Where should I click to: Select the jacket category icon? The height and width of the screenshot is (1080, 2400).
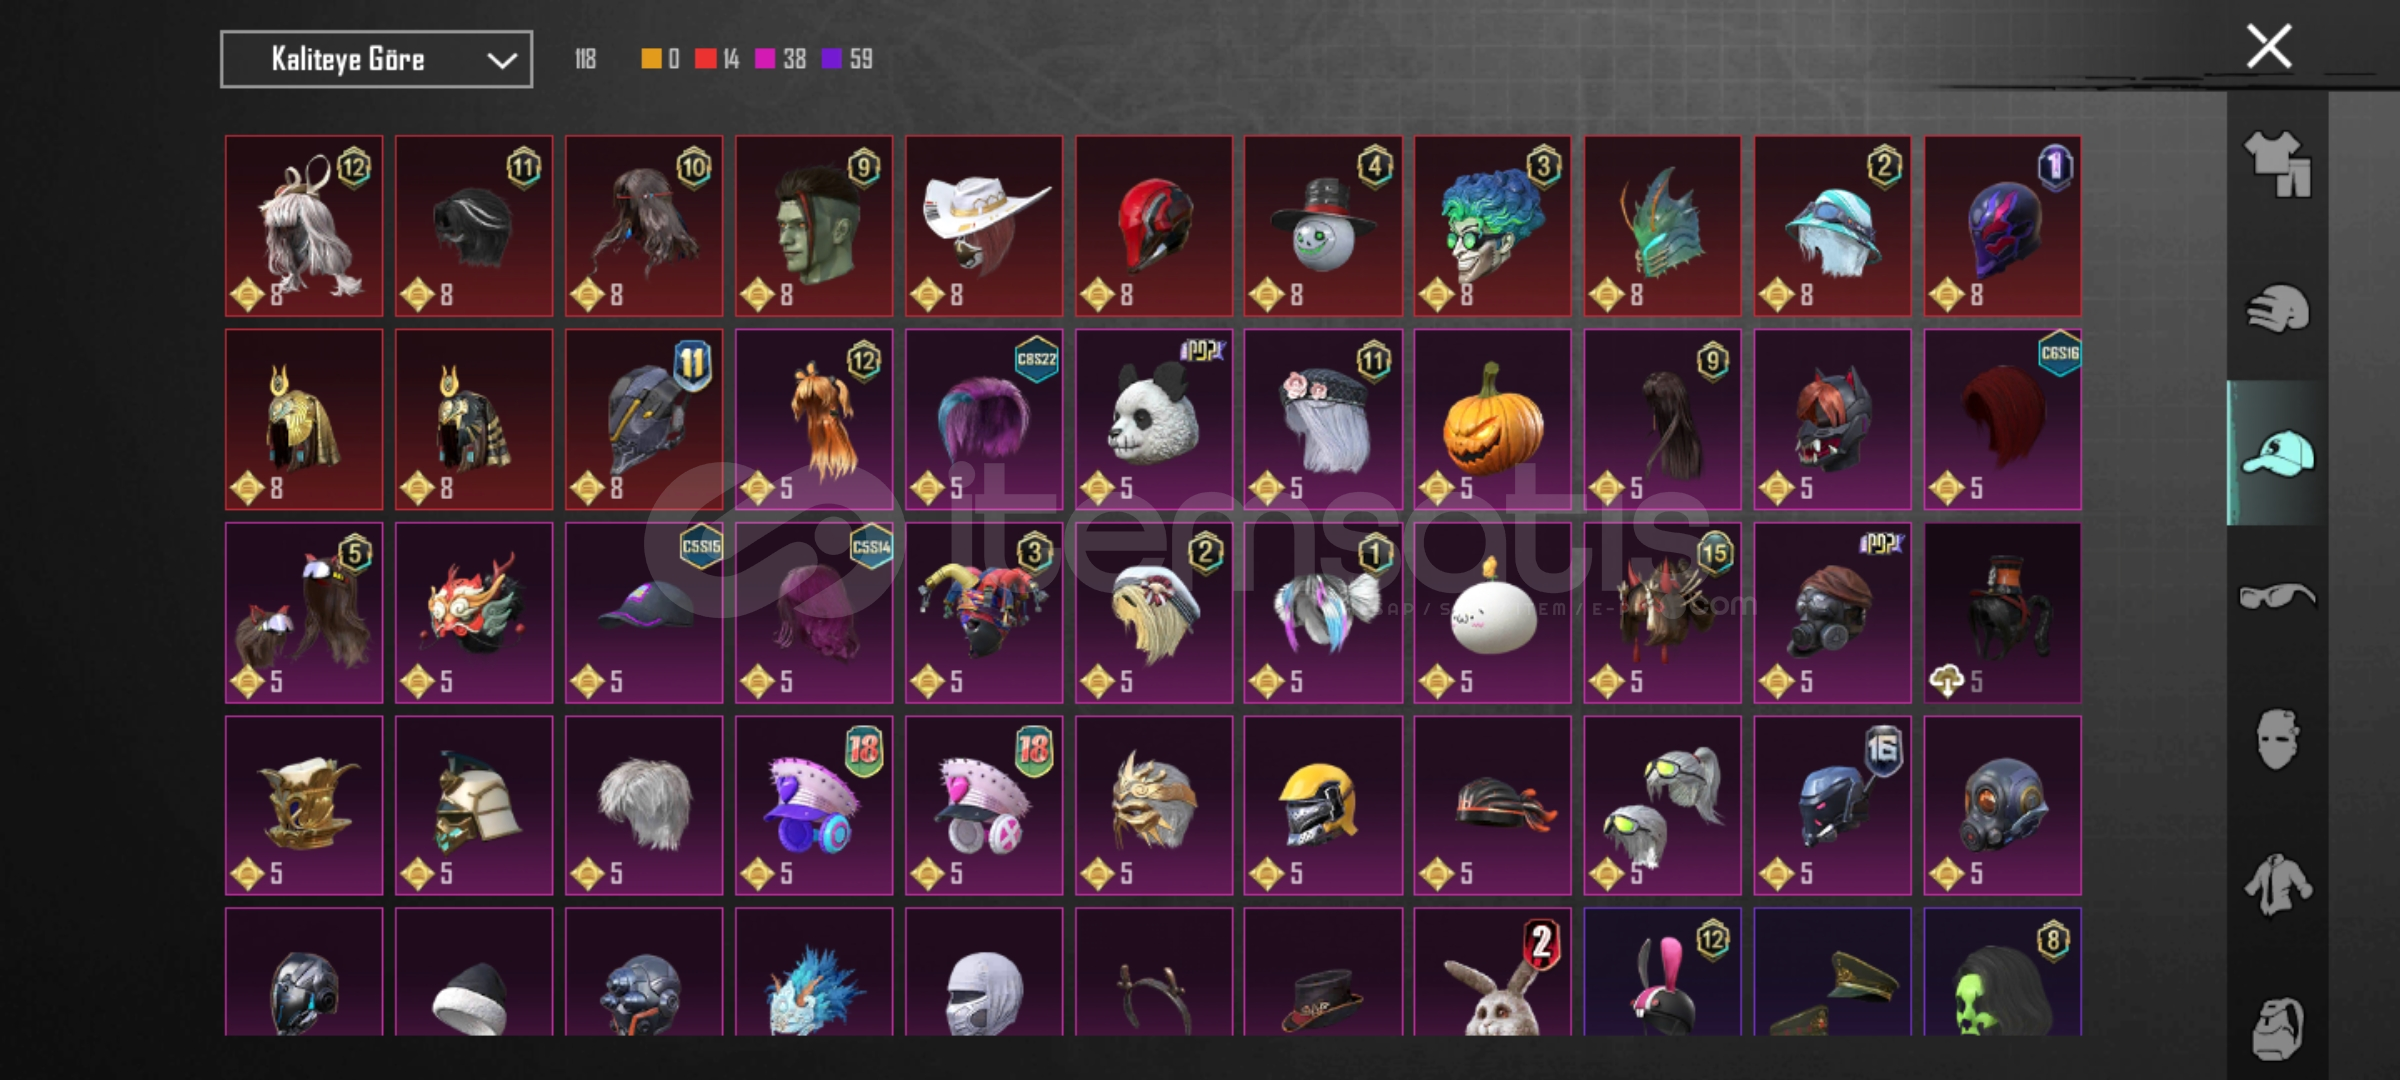pyautogui.click(x=2277, y=884)
